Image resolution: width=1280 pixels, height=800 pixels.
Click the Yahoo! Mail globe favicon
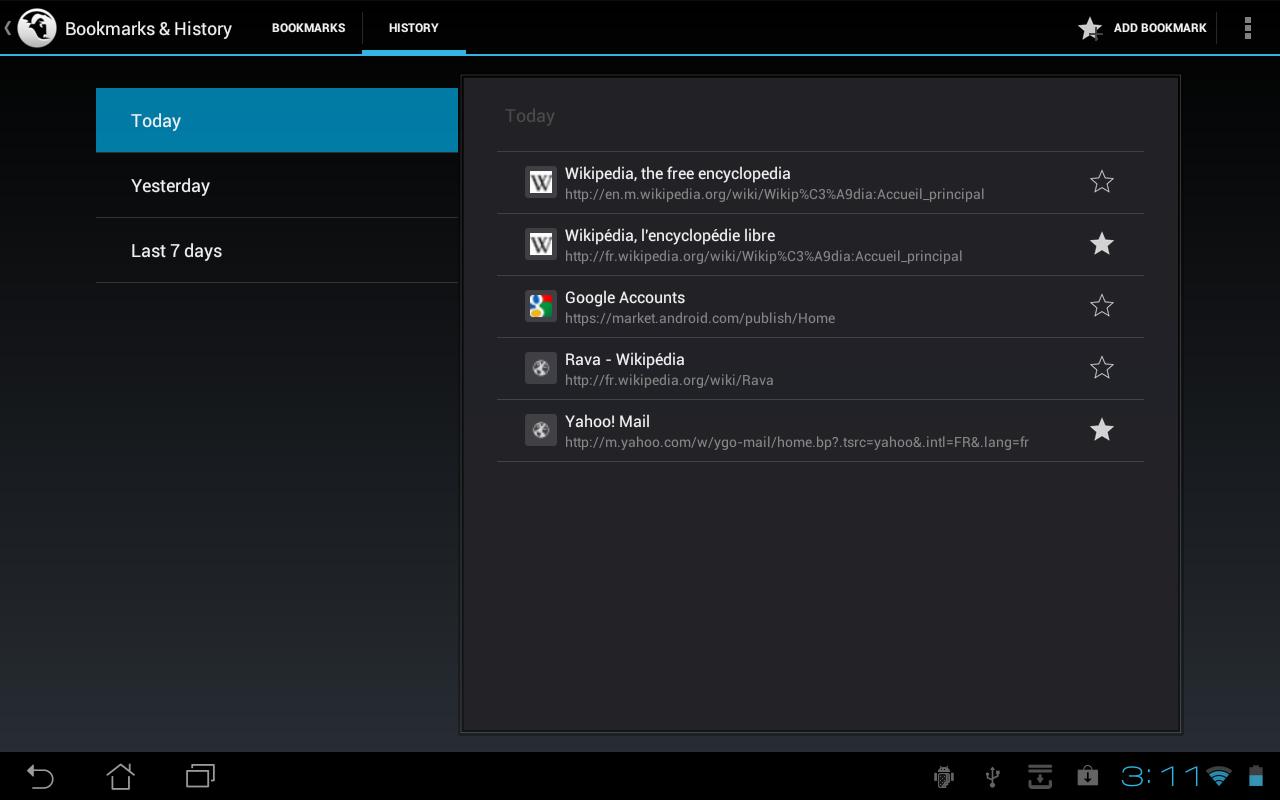tap(541, 430)
